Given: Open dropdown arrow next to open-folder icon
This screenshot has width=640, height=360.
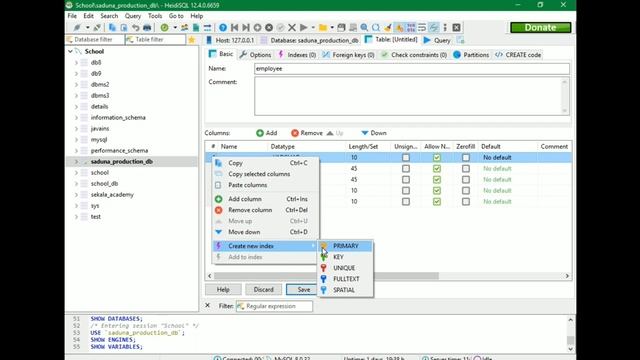Looking at the screenshot, I should pyautogui.click(x=332, y=27).
